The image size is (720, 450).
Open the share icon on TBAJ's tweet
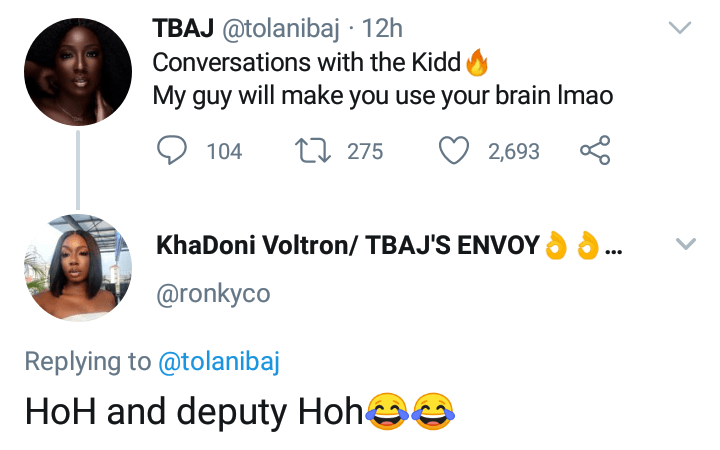594,151
